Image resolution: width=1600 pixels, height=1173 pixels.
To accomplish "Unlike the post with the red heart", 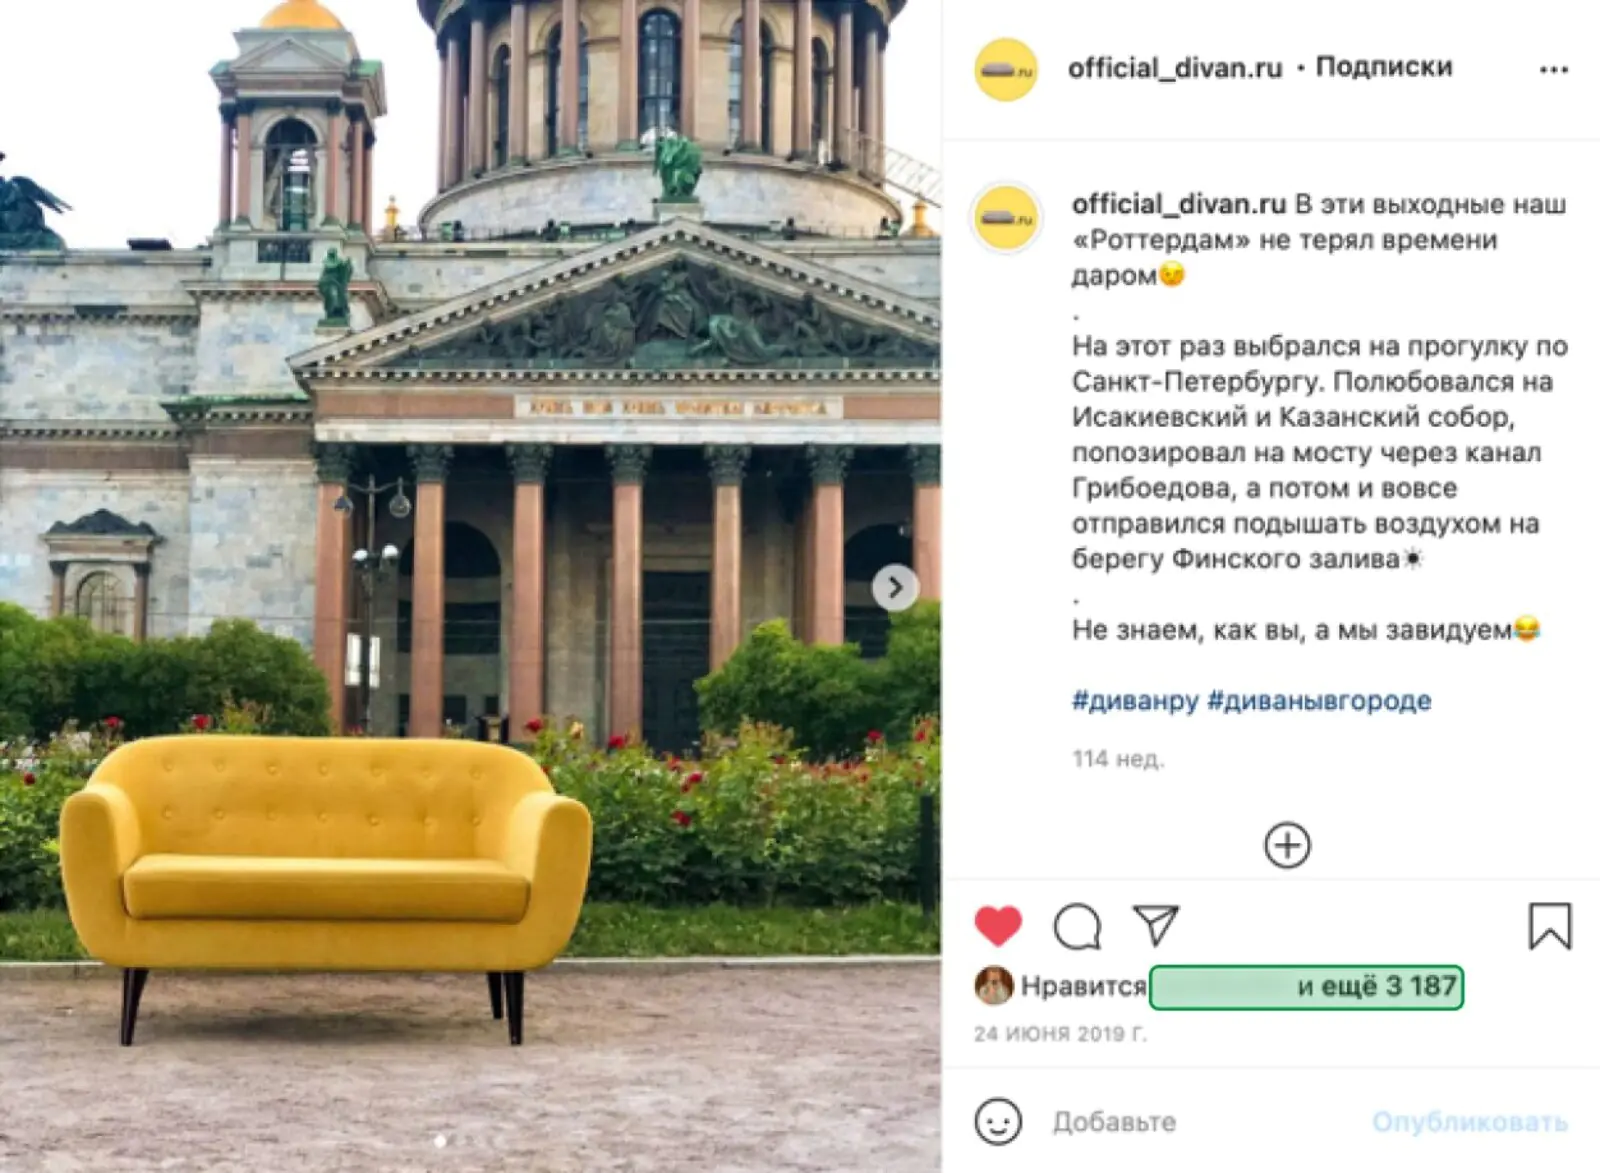I will [997, 926].
